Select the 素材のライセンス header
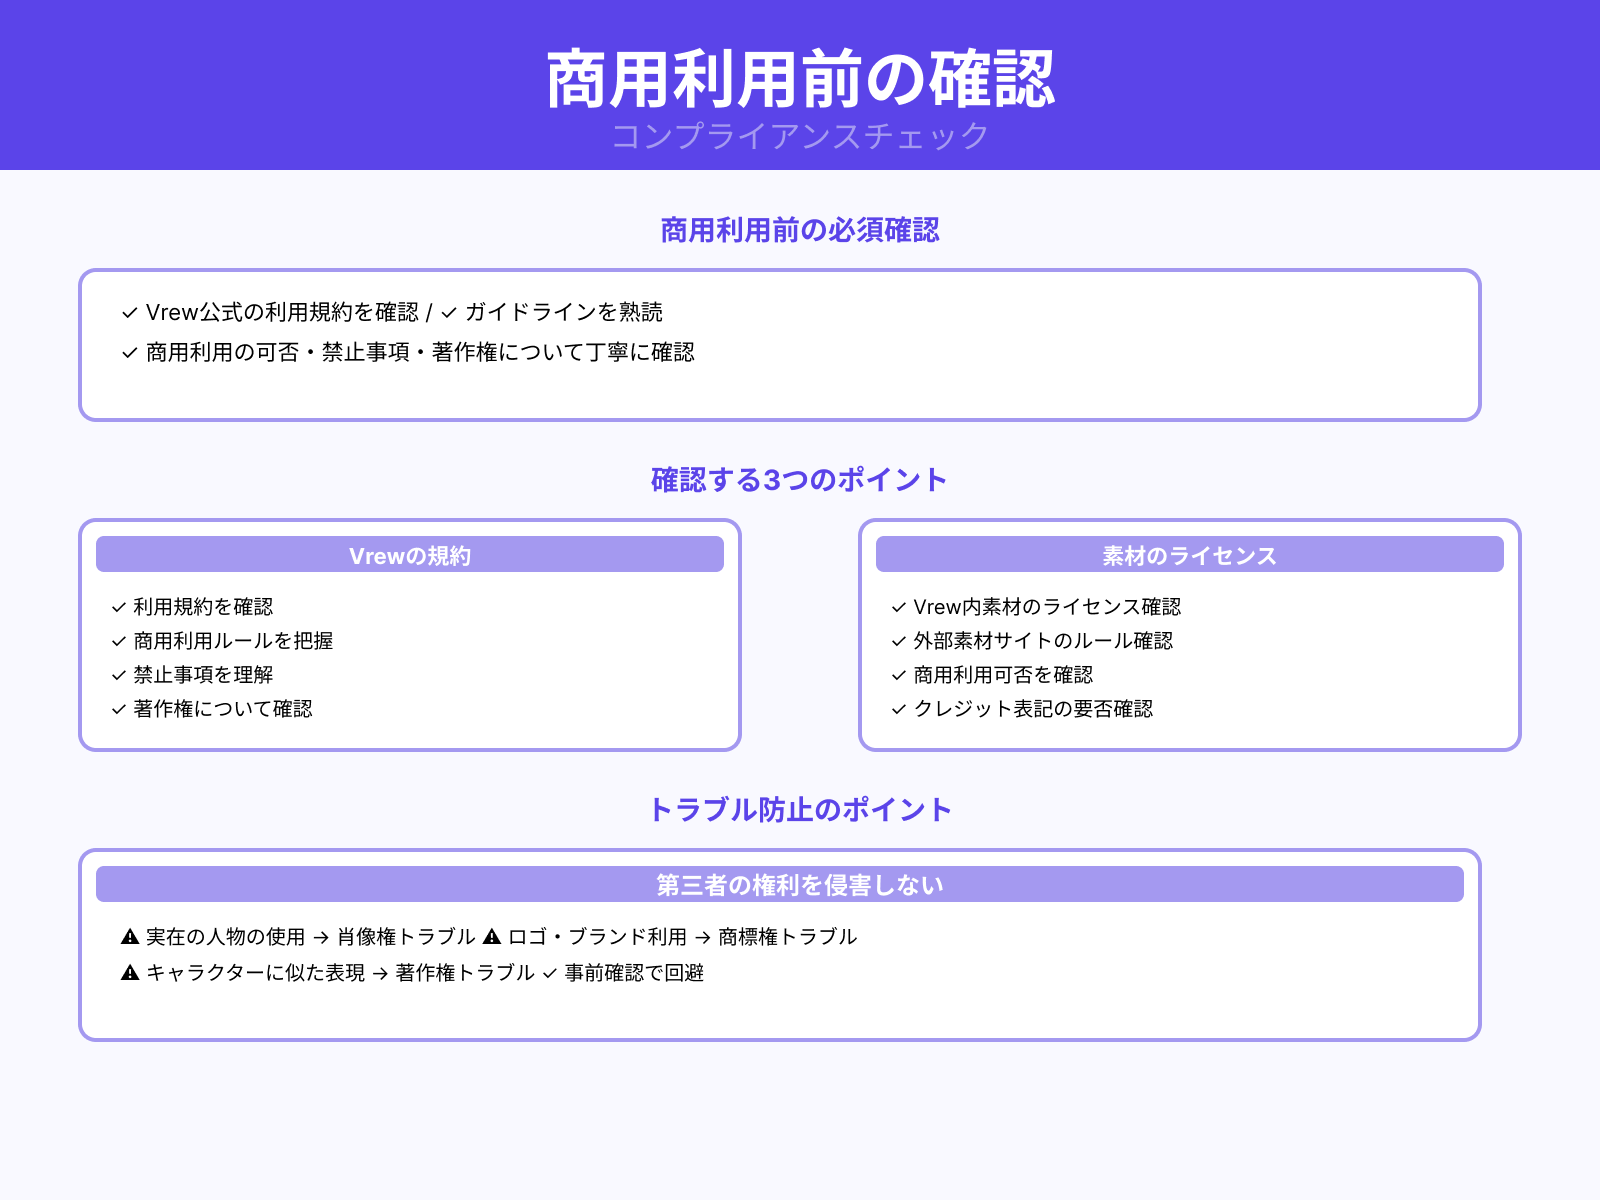This screenshot has height=1200, width=1600. coord(1189,555)
